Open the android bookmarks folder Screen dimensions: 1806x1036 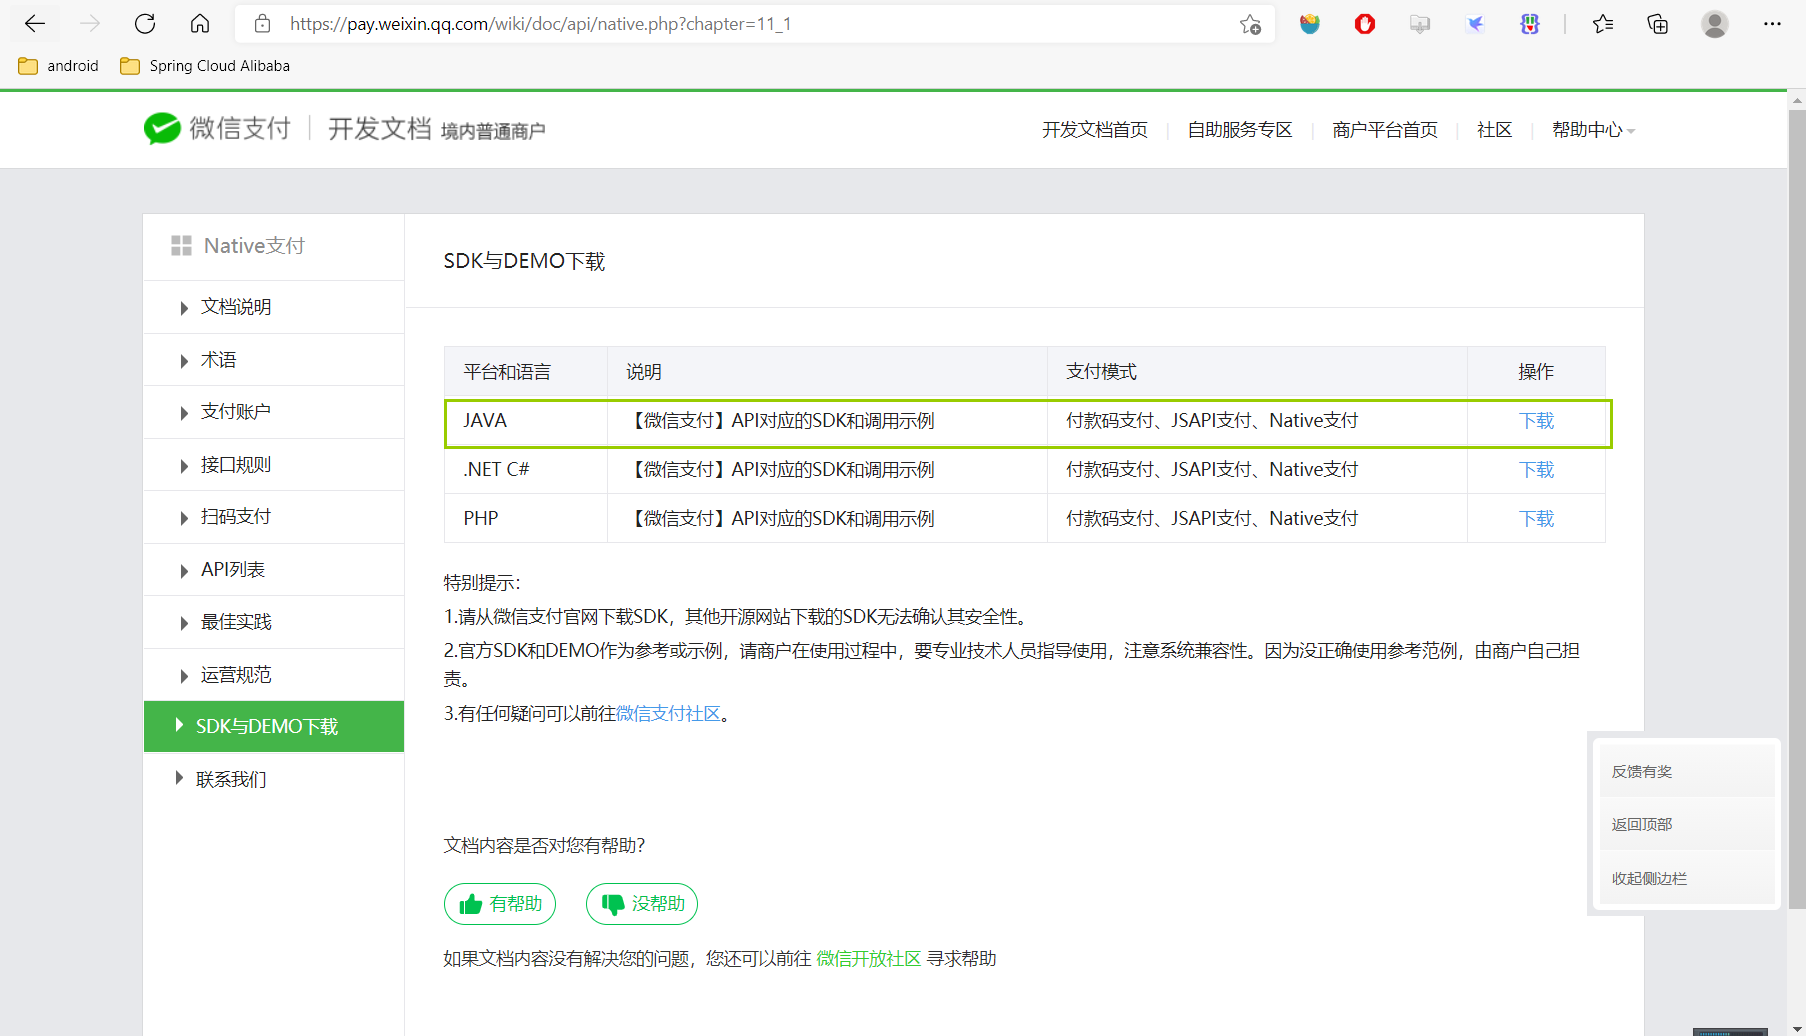pos(57,65)
